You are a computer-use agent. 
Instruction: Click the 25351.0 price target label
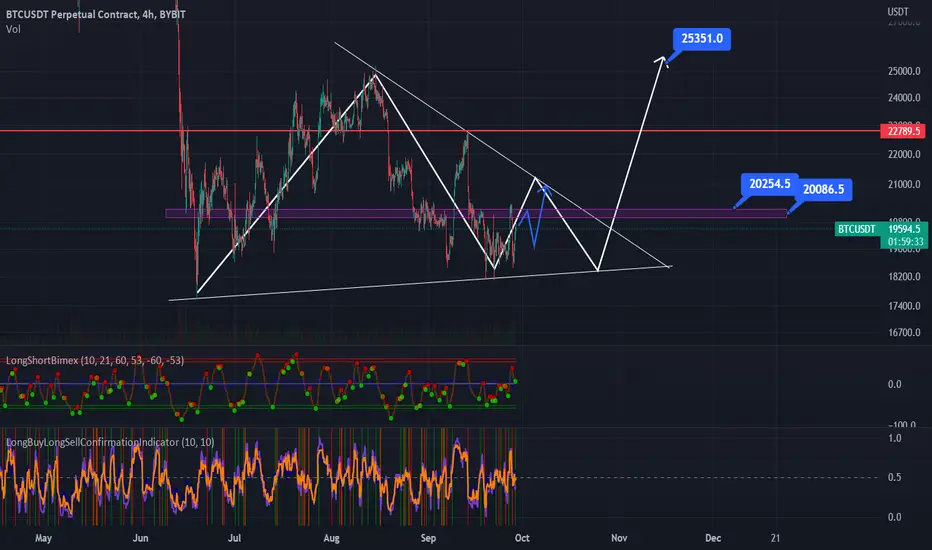(702, 39)
